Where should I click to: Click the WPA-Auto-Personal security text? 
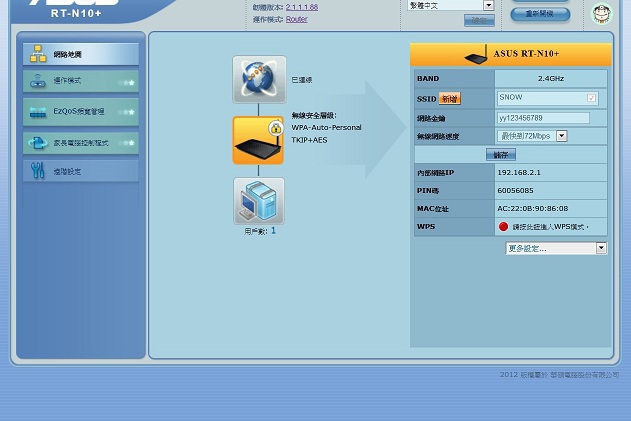point(326,128)
